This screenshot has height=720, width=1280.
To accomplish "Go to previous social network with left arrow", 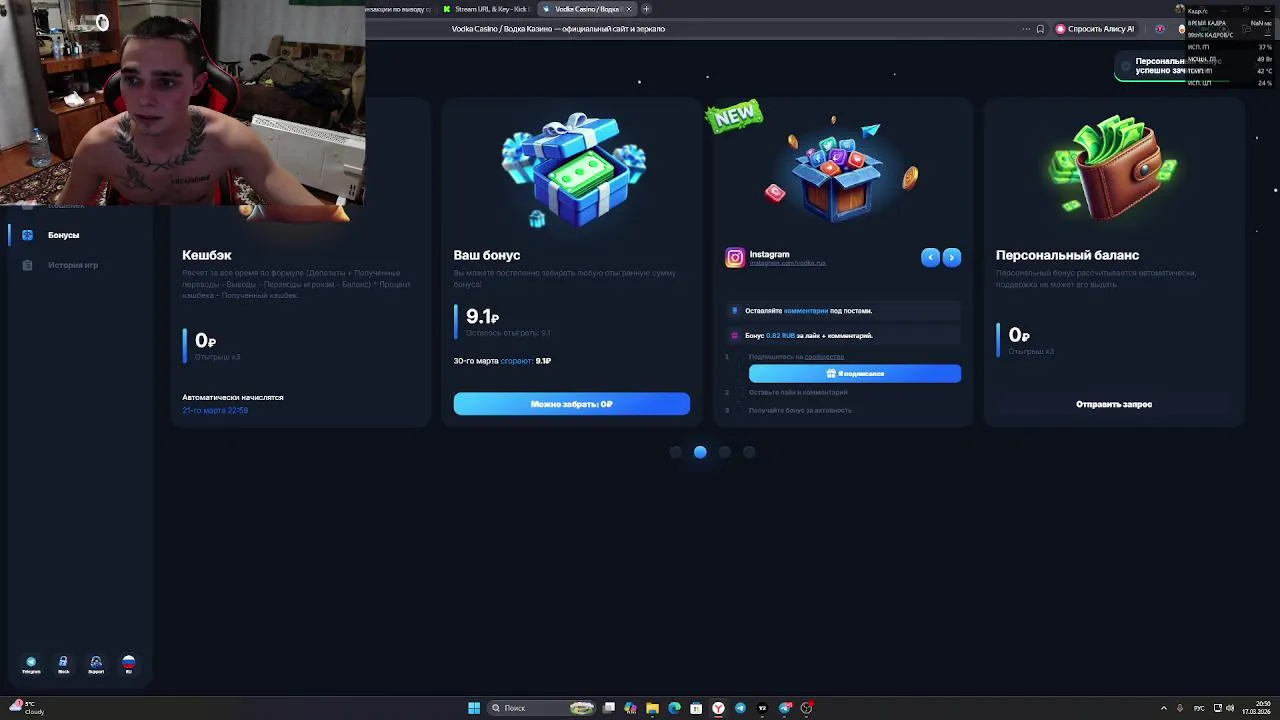I will 931,257.
